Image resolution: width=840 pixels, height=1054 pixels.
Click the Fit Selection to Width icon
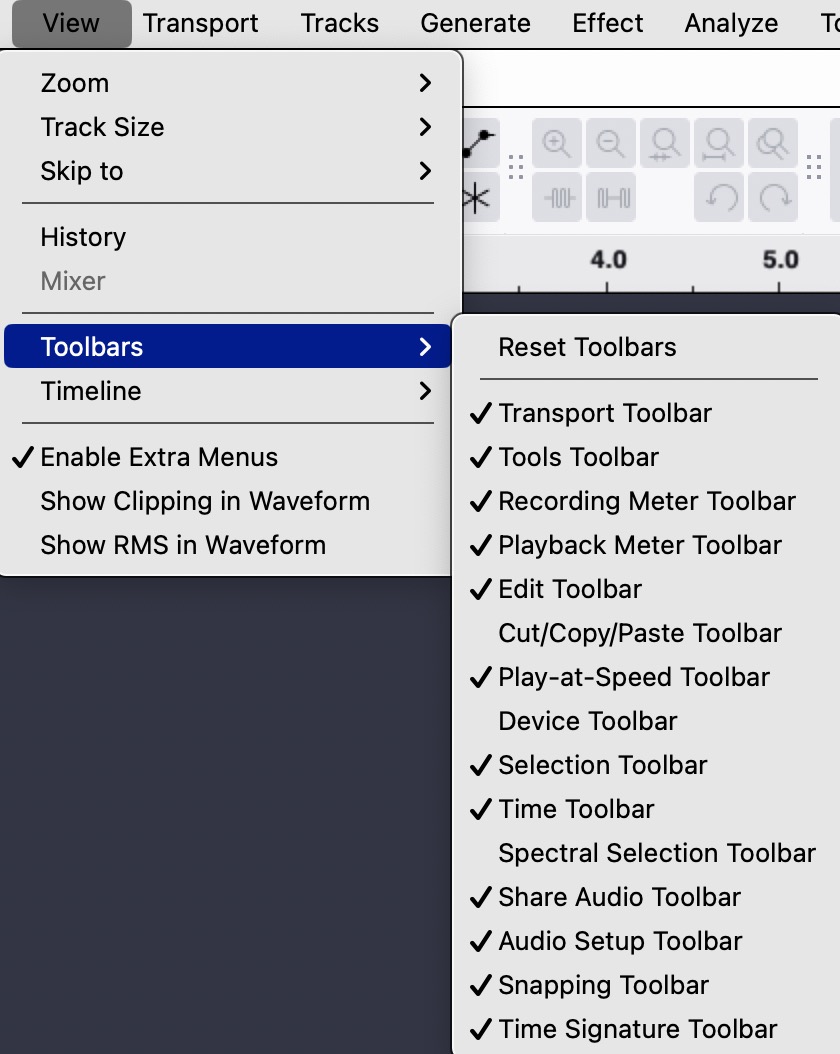click(x=664, y=144)
